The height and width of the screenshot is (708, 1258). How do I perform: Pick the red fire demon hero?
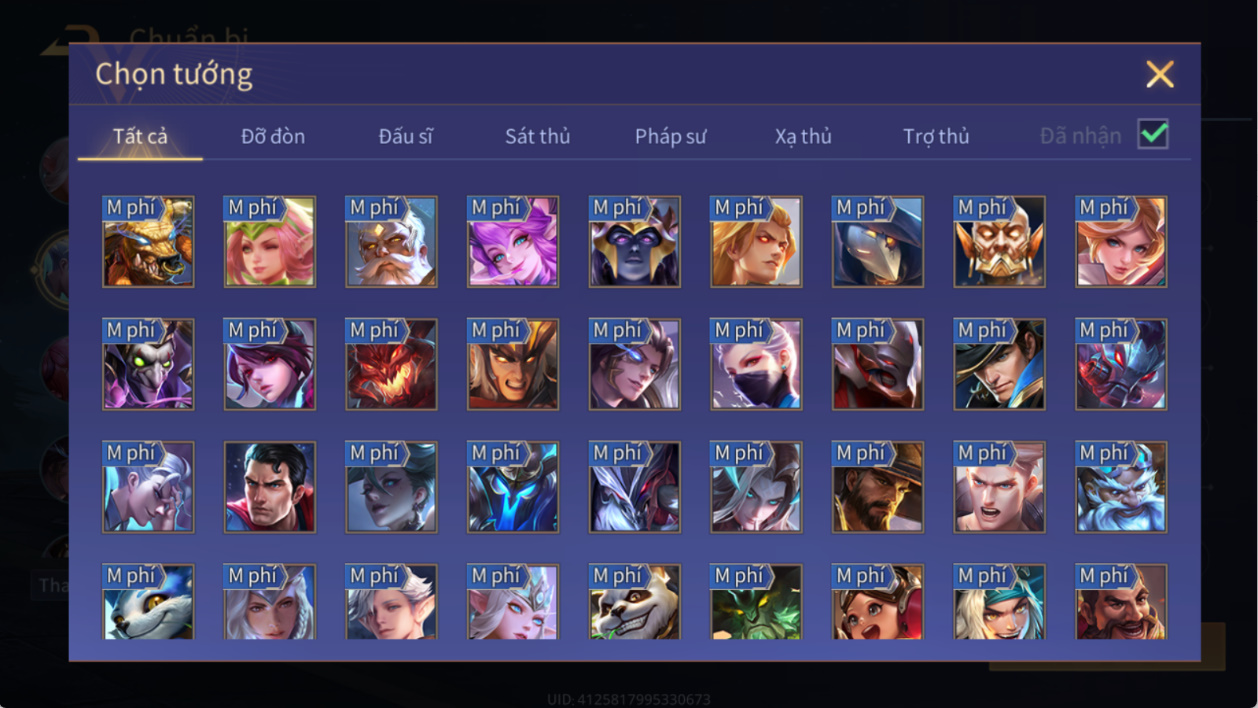tap(391, 364)
